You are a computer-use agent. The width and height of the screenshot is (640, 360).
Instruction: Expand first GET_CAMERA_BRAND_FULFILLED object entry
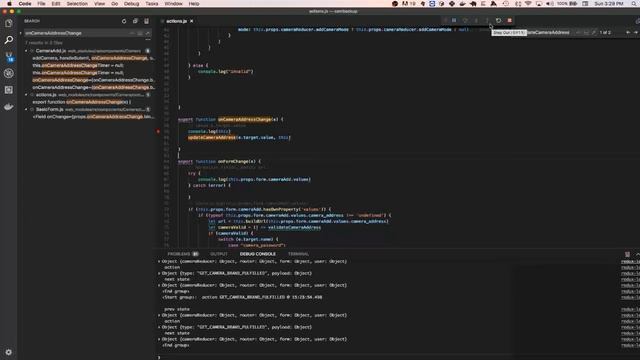pos(159,273)
